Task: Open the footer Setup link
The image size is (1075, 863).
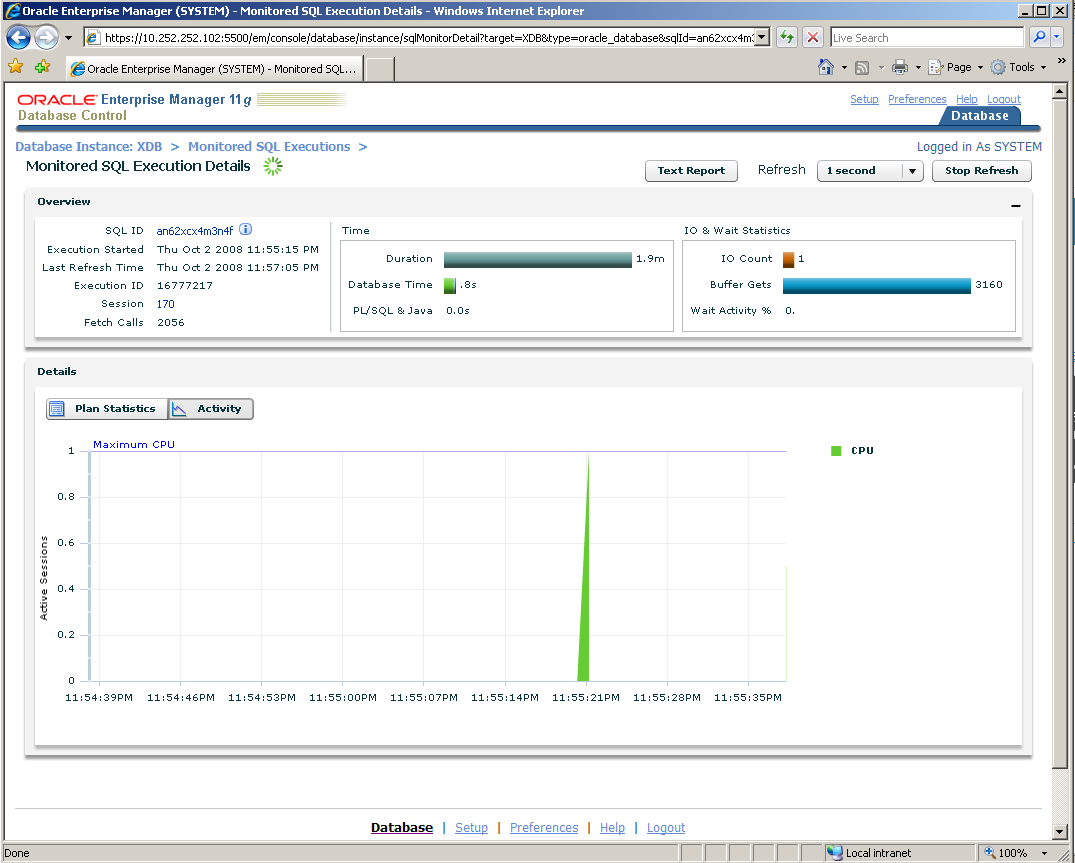Action: click(x=471, y=828)
